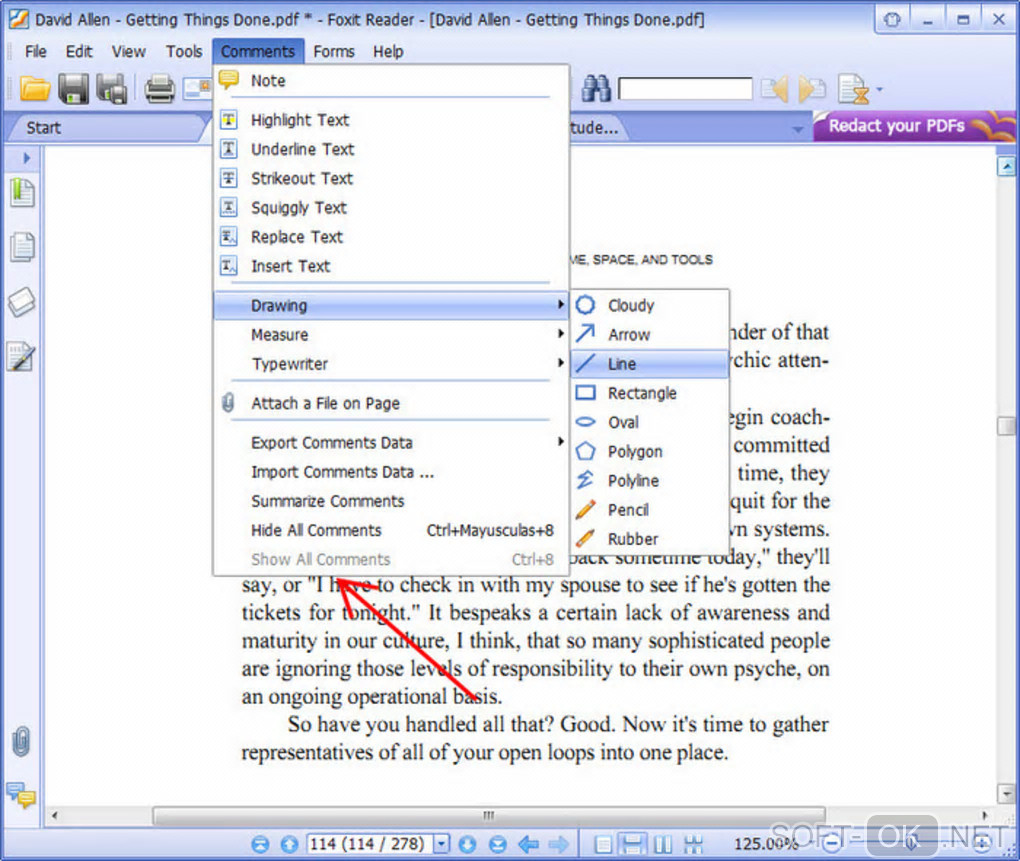
Task: Click the binoculars Find icon
Action: point(595,88)
